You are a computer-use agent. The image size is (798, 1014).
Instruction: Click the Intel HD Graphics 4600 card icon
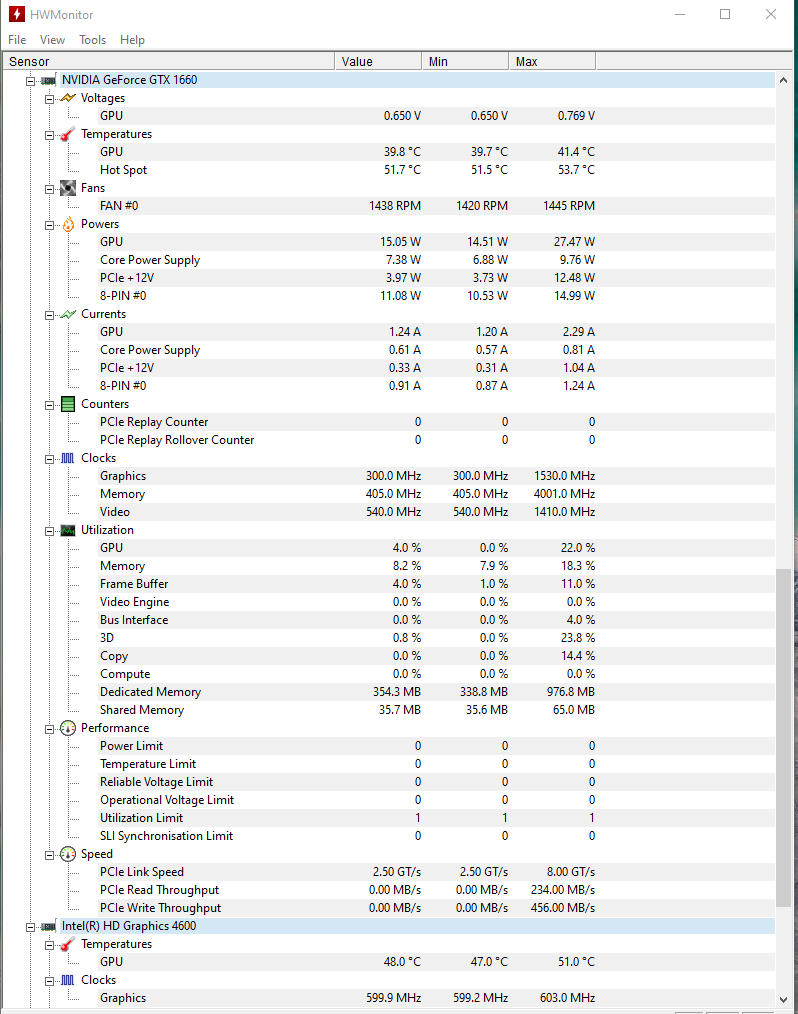point(49,927)
